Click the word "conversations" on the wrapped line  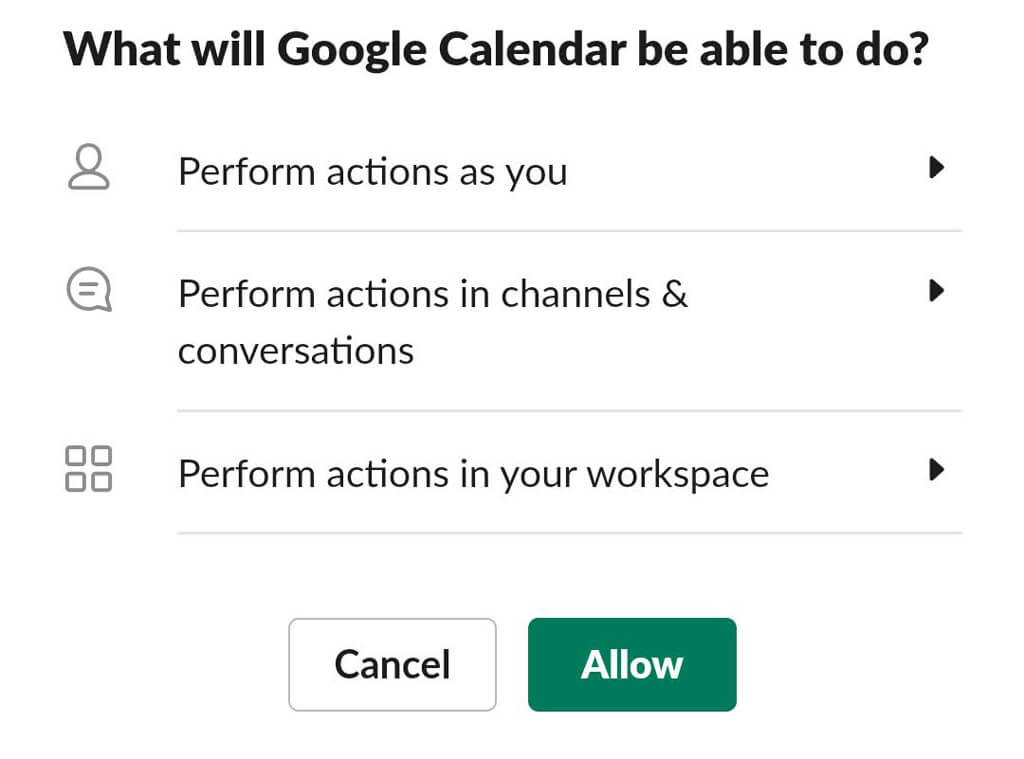(295, 351)
